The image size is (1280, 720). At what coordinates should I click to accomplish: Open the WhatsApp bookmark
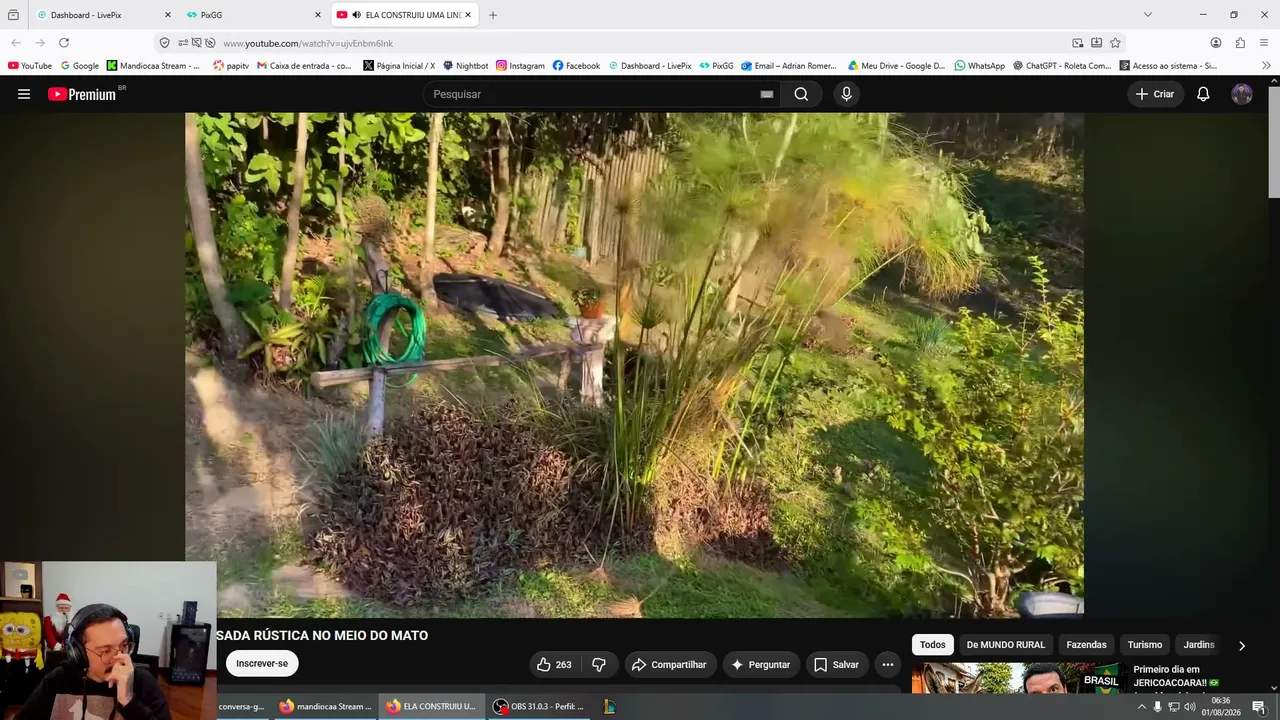[979, 66]
